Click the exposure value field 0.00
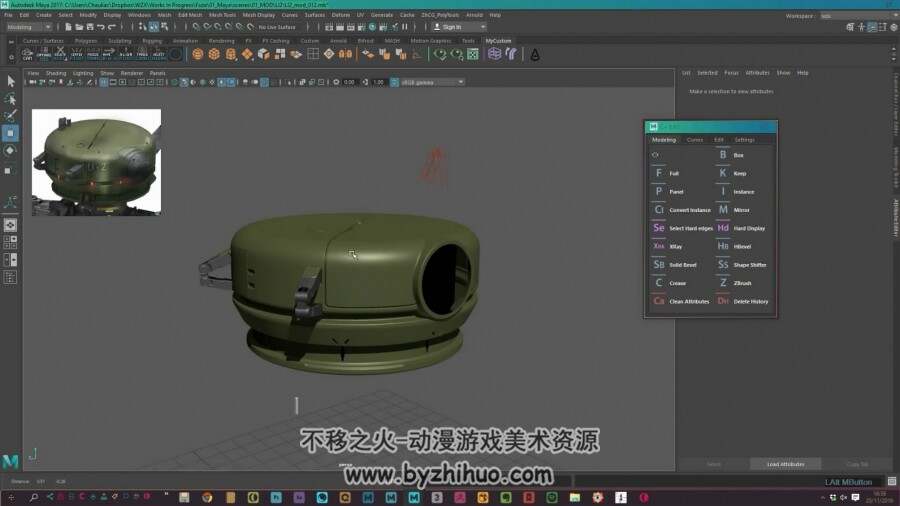900x506 pixels. pyautogui.click(x=350, y=82)
